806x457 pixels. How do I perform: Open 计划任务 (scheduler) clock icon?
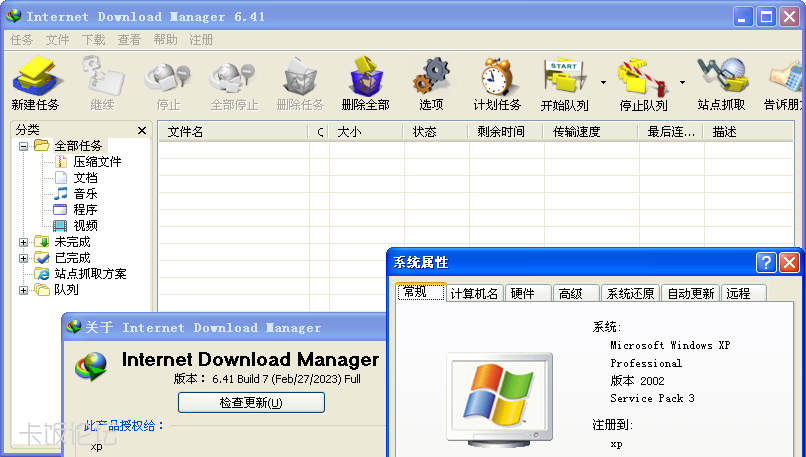(497, 83)
